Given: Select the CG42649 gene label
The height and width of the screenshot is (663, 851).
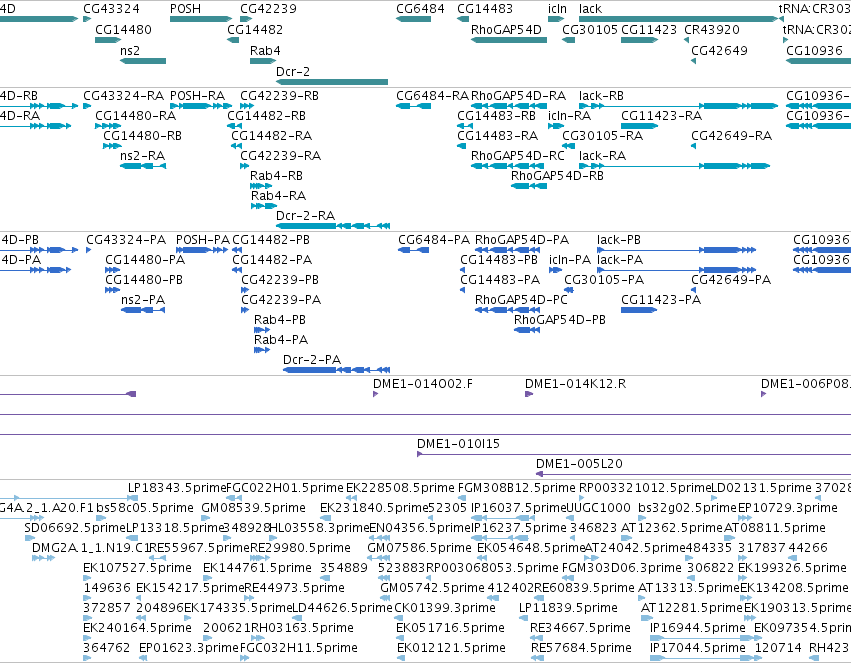Looking at the screenshot, I should [x=719, y=50].
